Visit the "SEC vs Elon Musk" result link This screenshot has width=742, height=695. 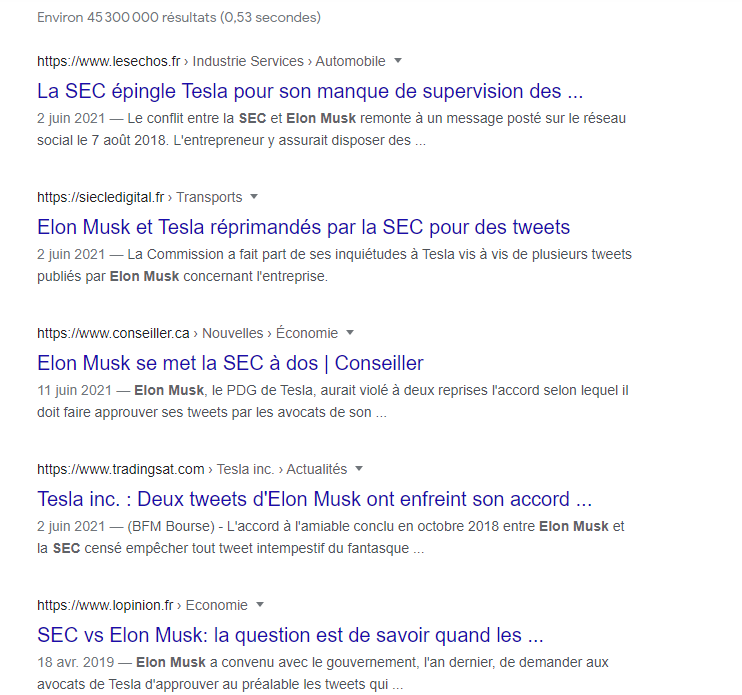tap(290, 635)
